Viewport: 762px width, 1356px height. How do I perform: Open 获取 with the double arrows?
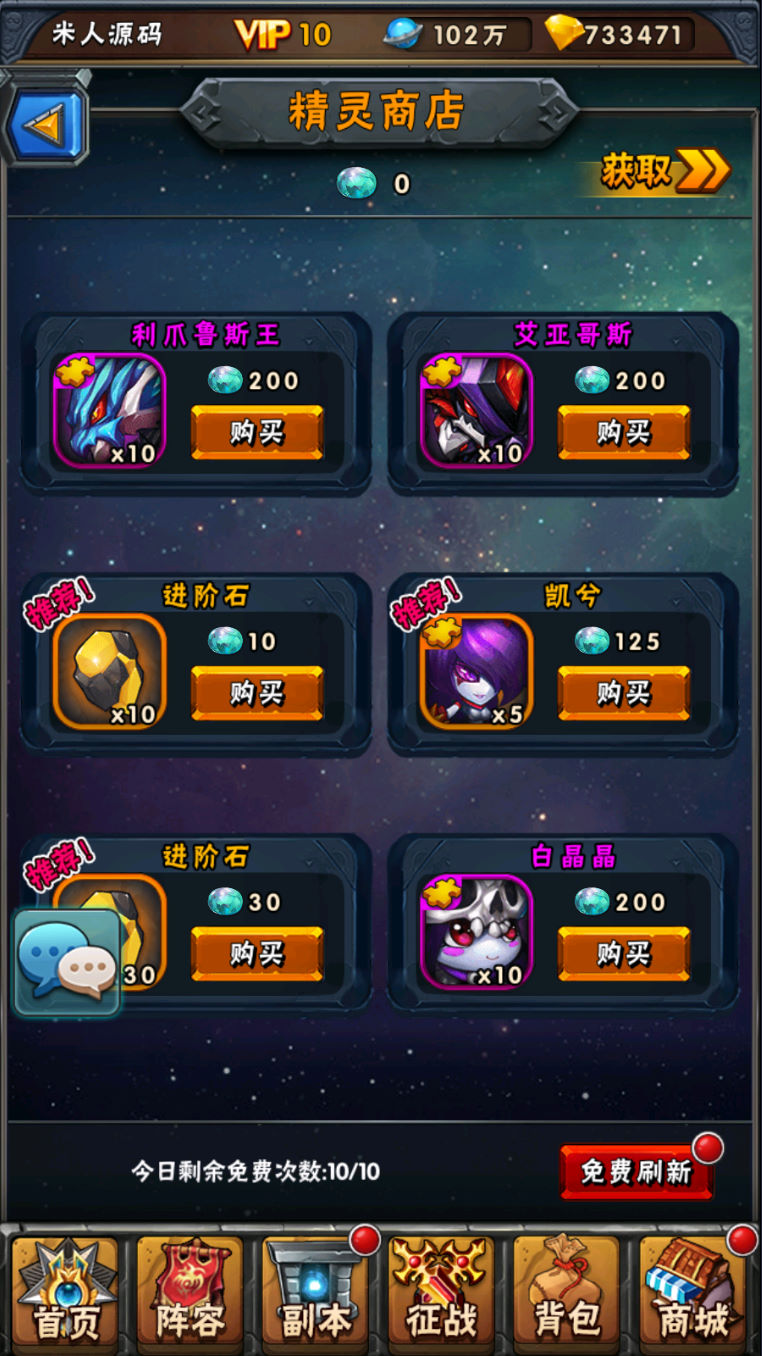tap(664, 171)
